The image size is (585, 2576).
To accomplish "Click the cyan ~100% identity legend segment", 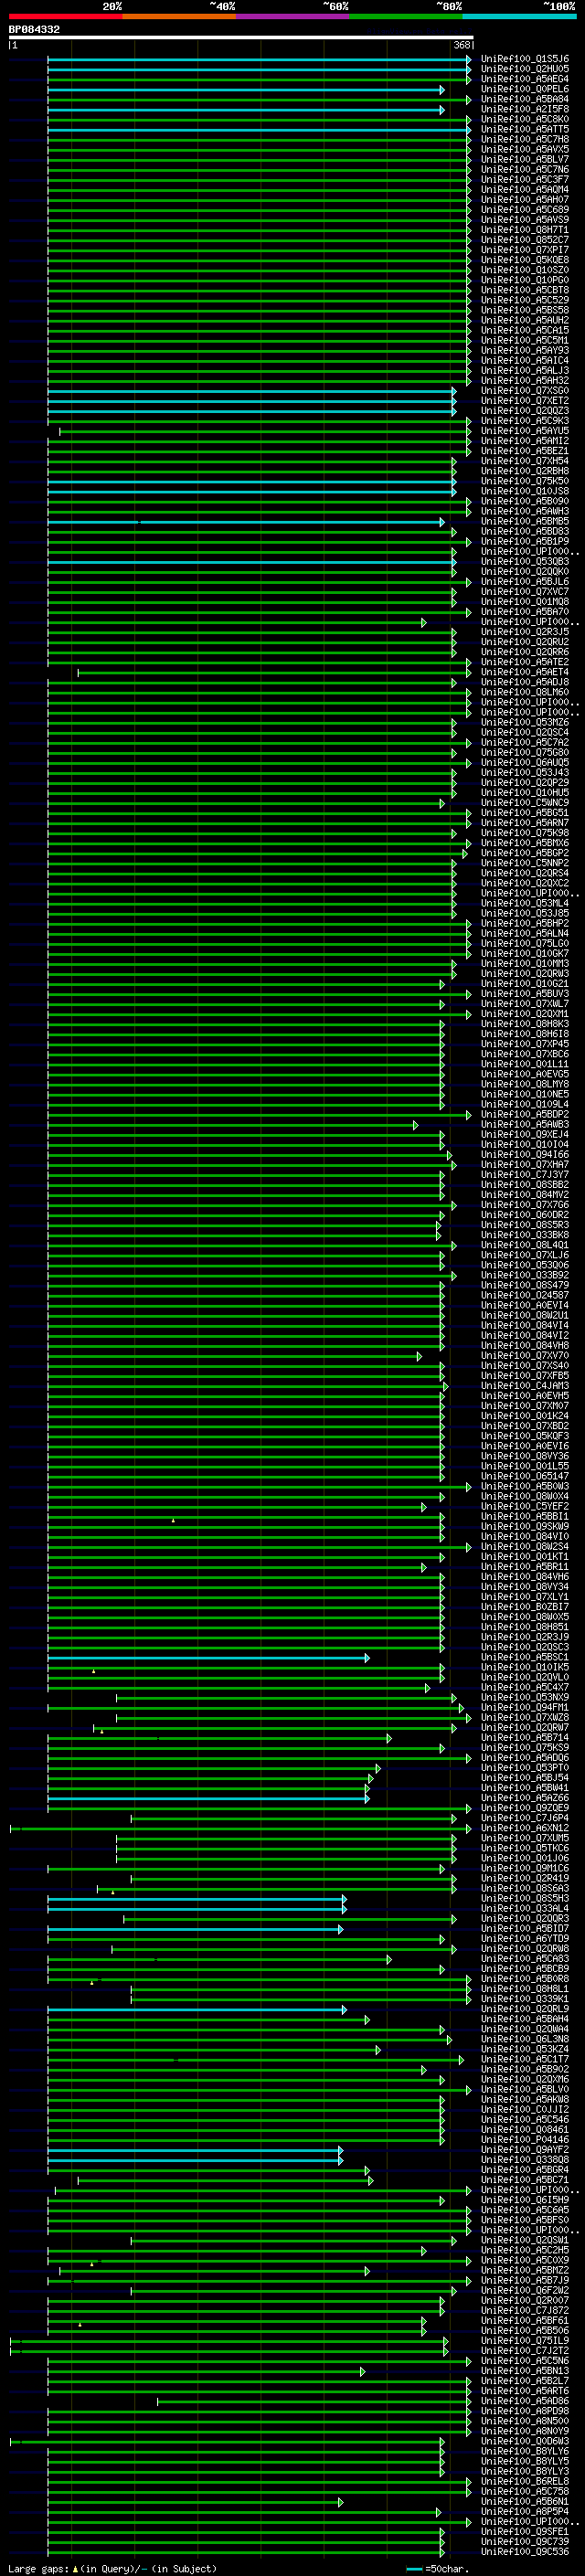I will click(520, 16).
